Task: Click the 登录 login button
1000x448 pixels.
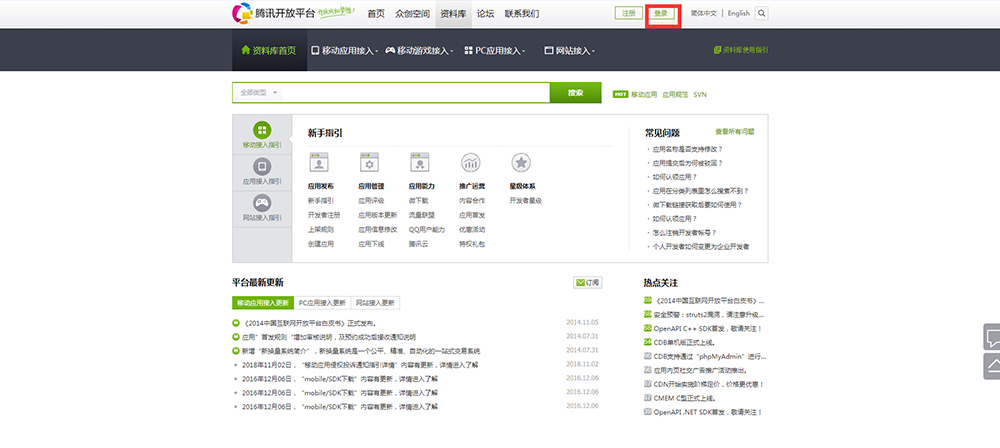Action: coord(662,14)
